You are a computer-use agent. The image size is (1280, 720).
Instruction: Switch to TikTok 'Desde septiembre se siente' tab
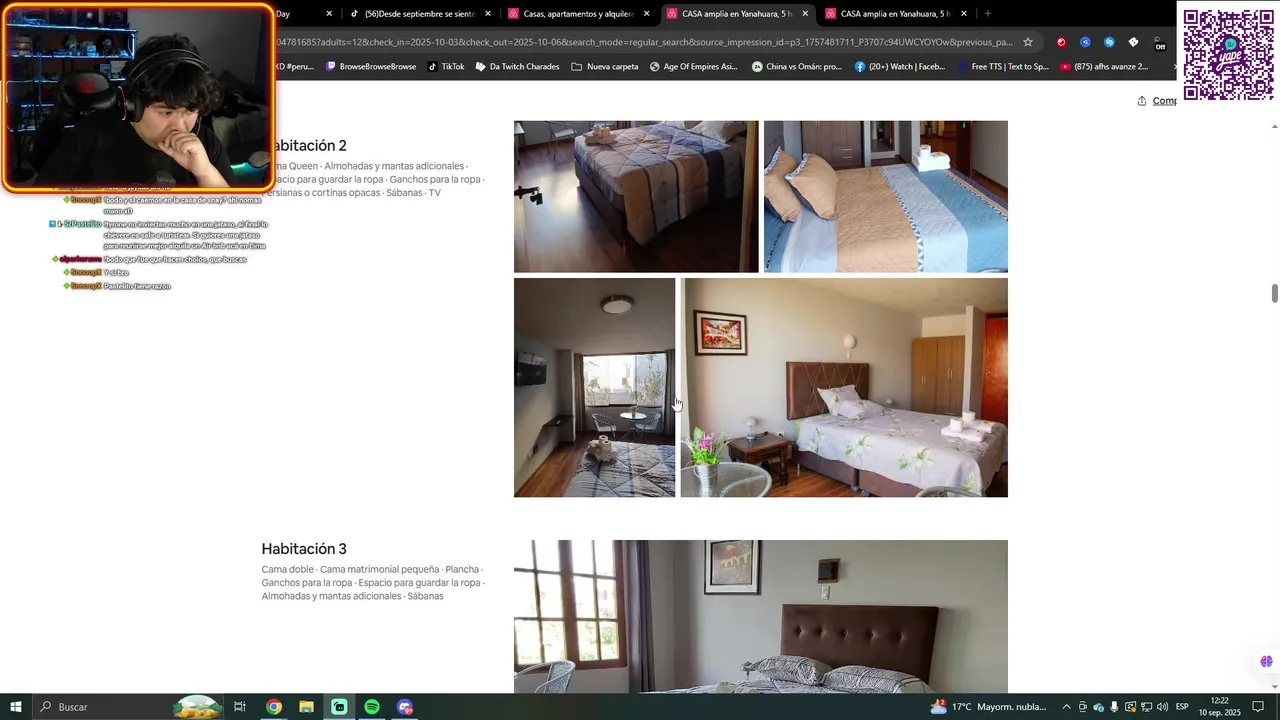coord(420,14)
